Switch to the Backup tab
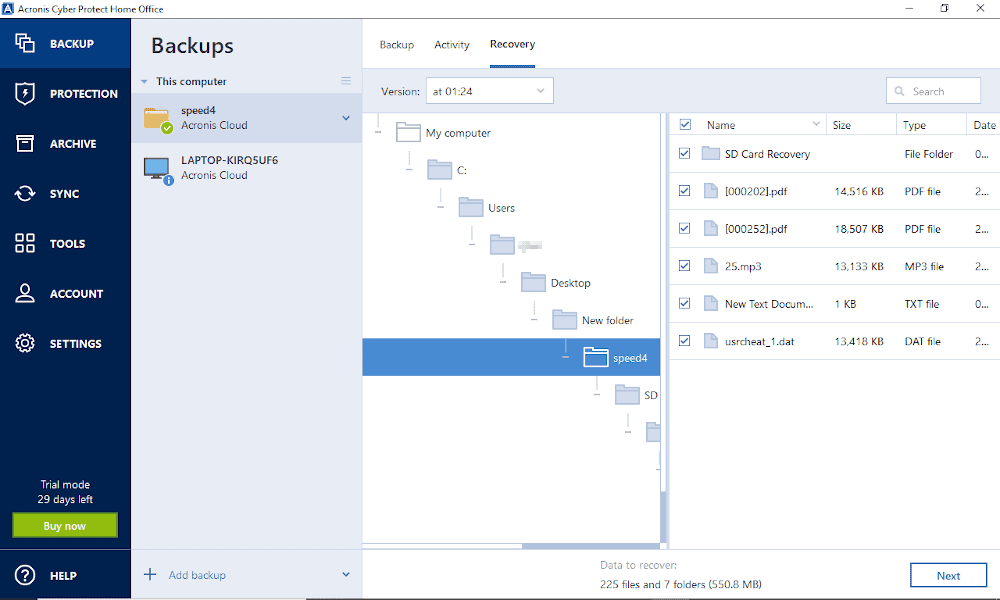1000x600 pixels. 397,45
